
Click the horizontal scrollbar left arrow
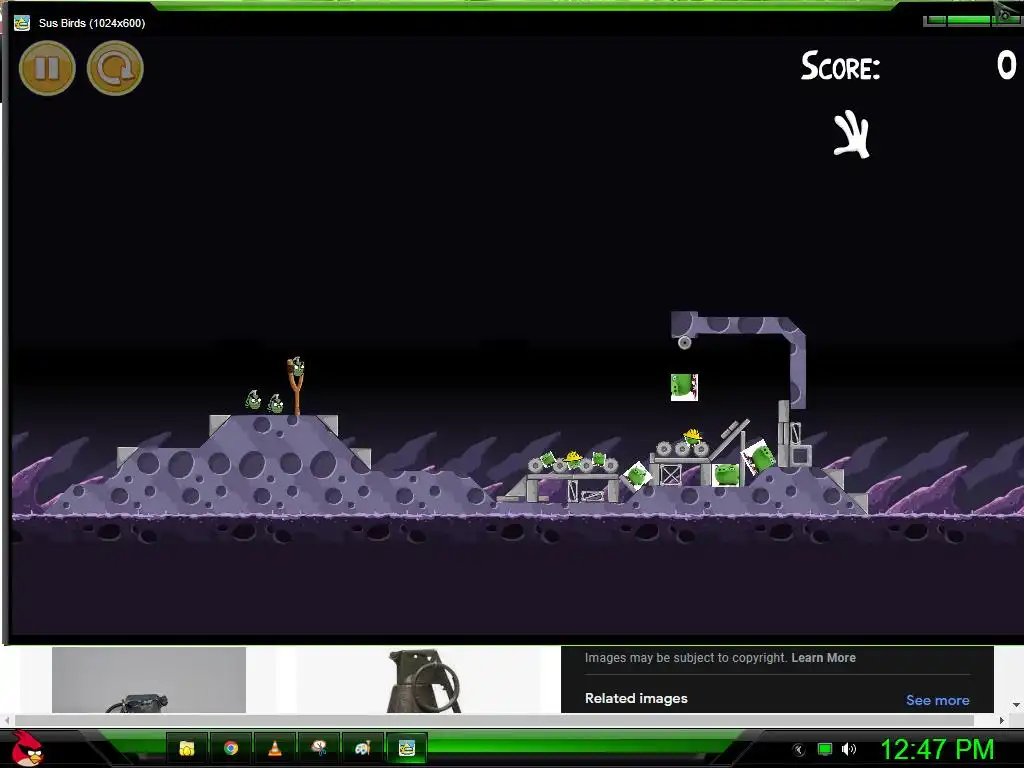pyautogui.click(x=7, y=720)
